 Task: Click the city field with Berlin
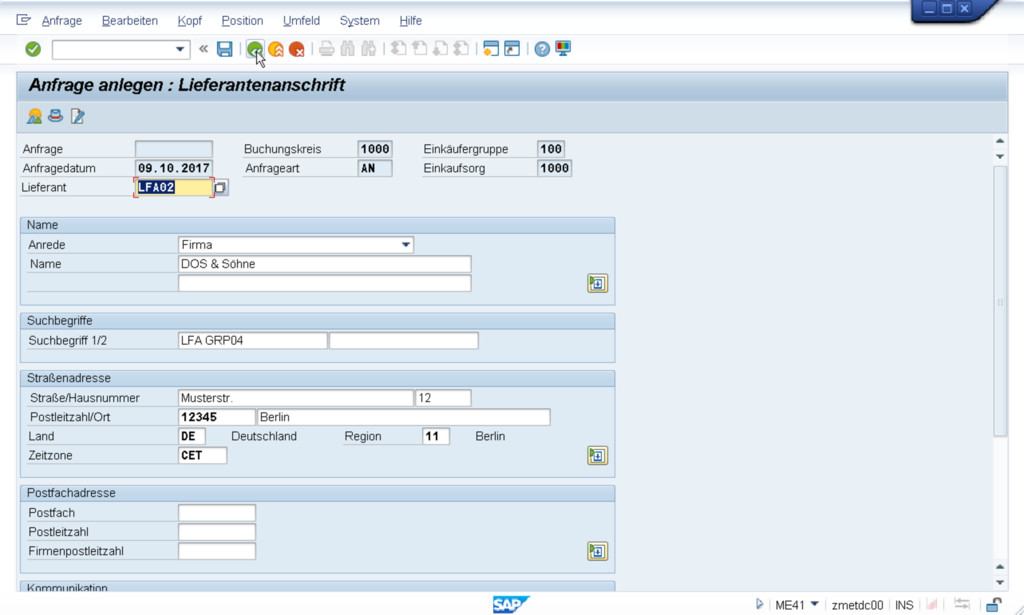(x=404, y=417)
